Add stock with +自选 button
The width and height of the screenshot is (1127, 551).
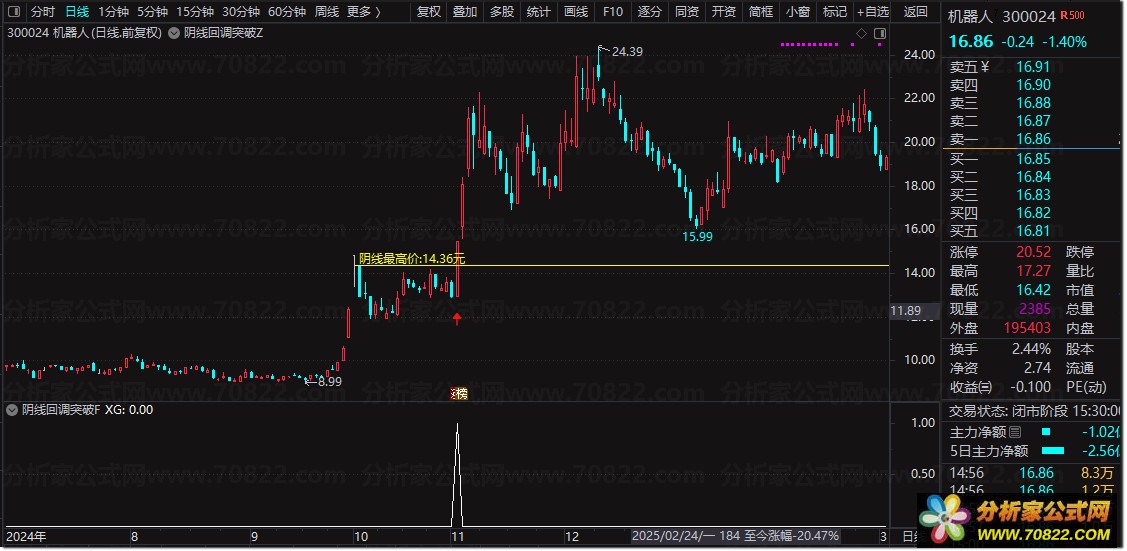(872, 12)
